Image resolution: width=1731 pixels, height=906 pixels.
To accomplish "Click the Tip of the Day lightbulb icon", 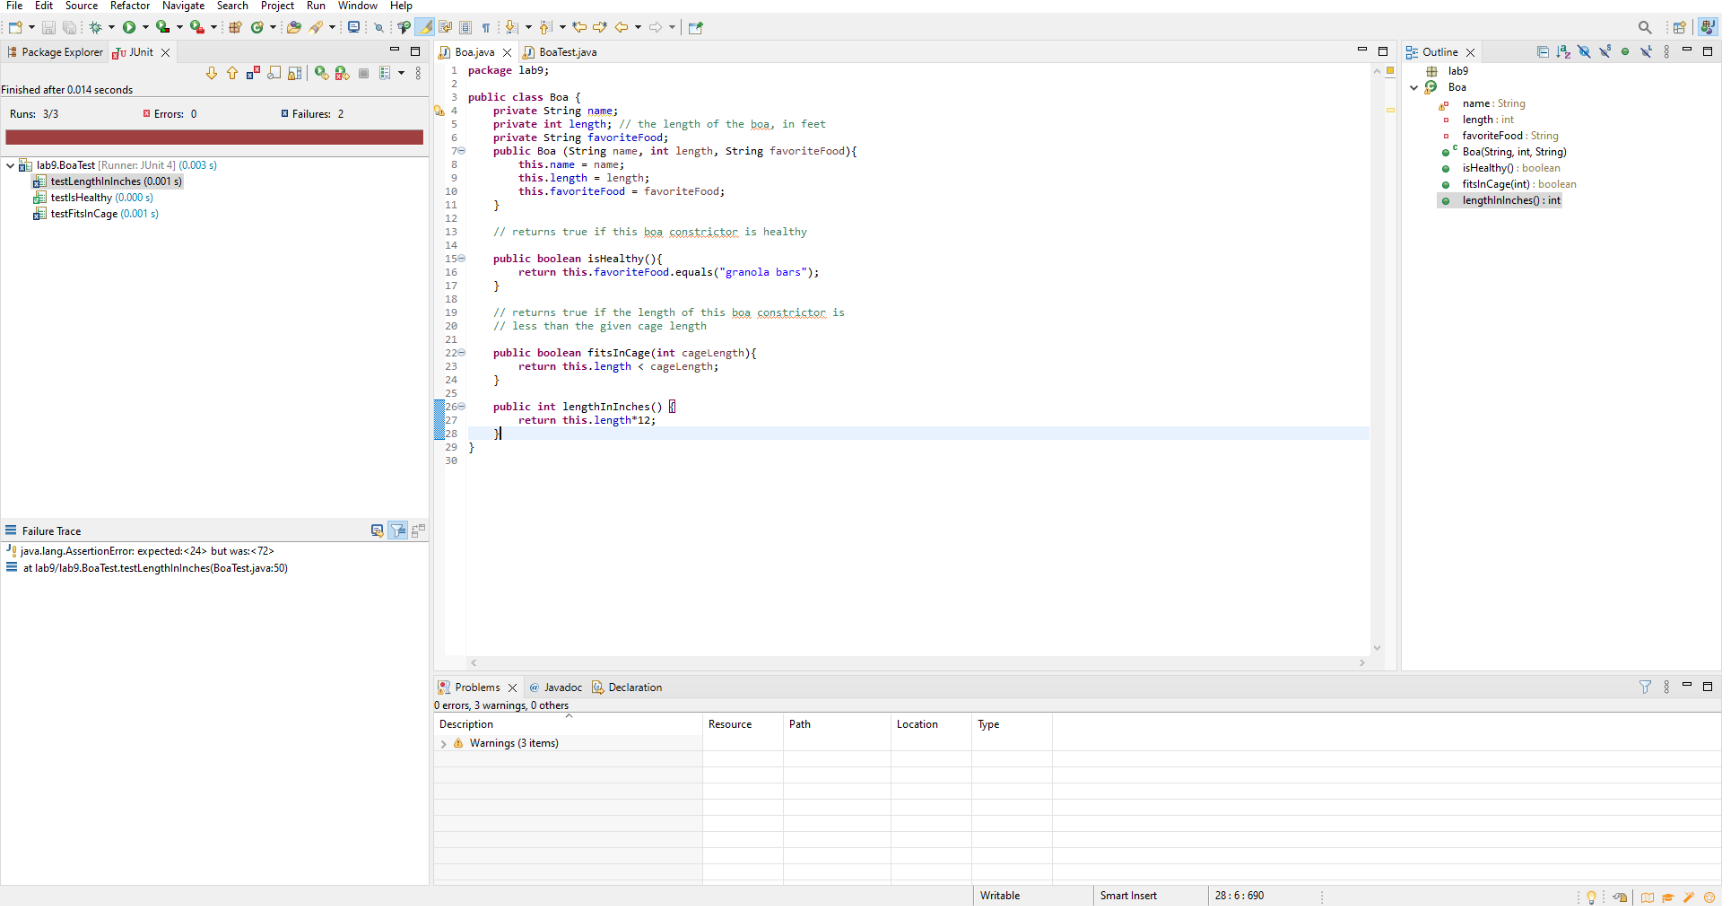I will click(x=1591, y=897).
